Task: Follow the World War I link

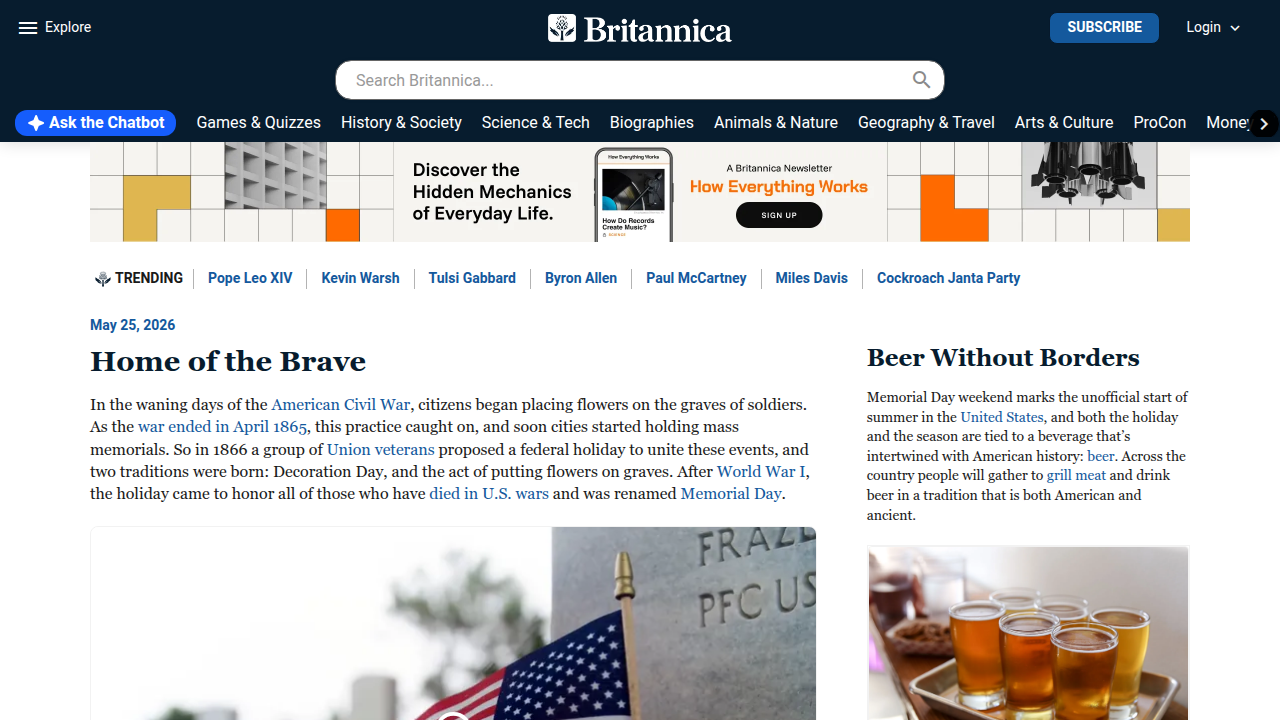Action: coord(761,471)
